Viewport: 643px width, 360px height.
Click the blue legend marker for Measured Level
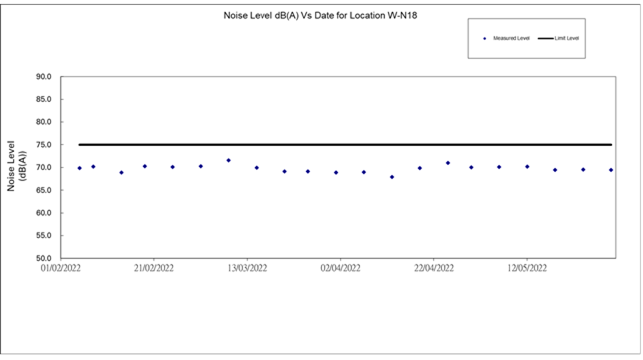pos(485,39)
